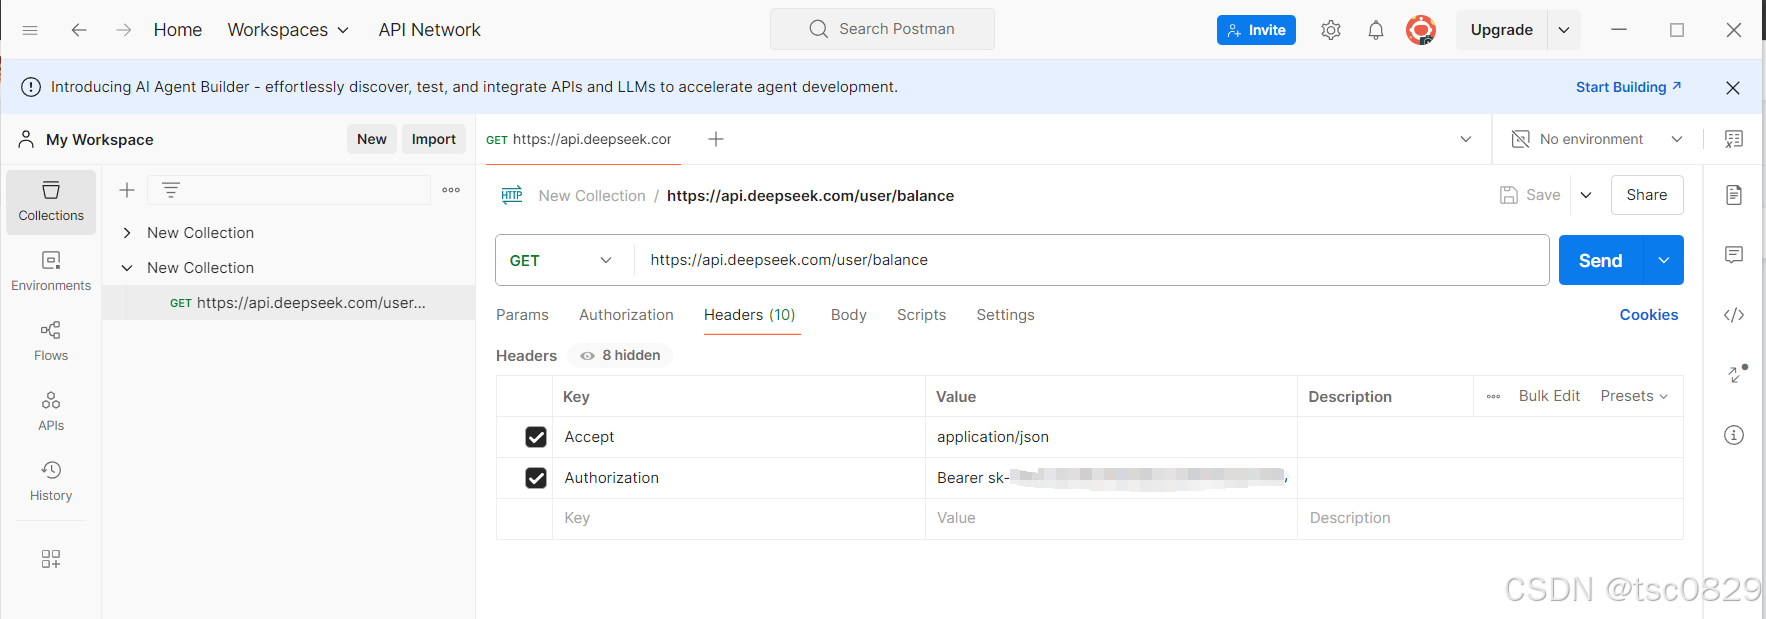Switch to the Scripts tab

(921, 315)
